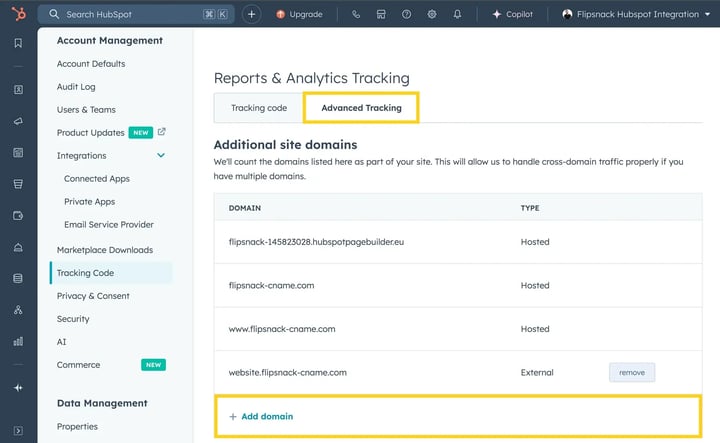The image size is (720, 443).
Task: Click the HubSpot sprocket logo
Action: pyautogui.click(x=18, y=14)
